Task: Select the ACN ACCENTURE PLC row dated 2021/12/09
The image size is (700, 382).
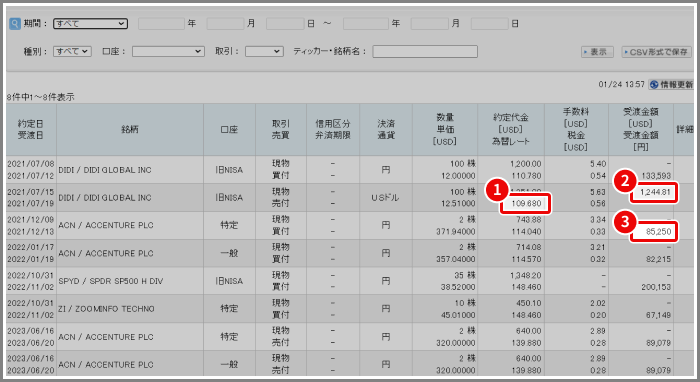Action: pos(350,225)
